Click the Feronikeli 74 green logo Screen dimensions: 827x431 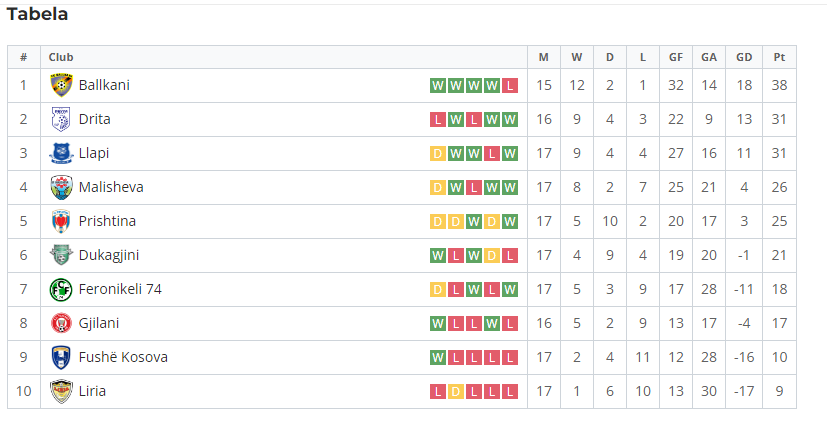(61, 289)
